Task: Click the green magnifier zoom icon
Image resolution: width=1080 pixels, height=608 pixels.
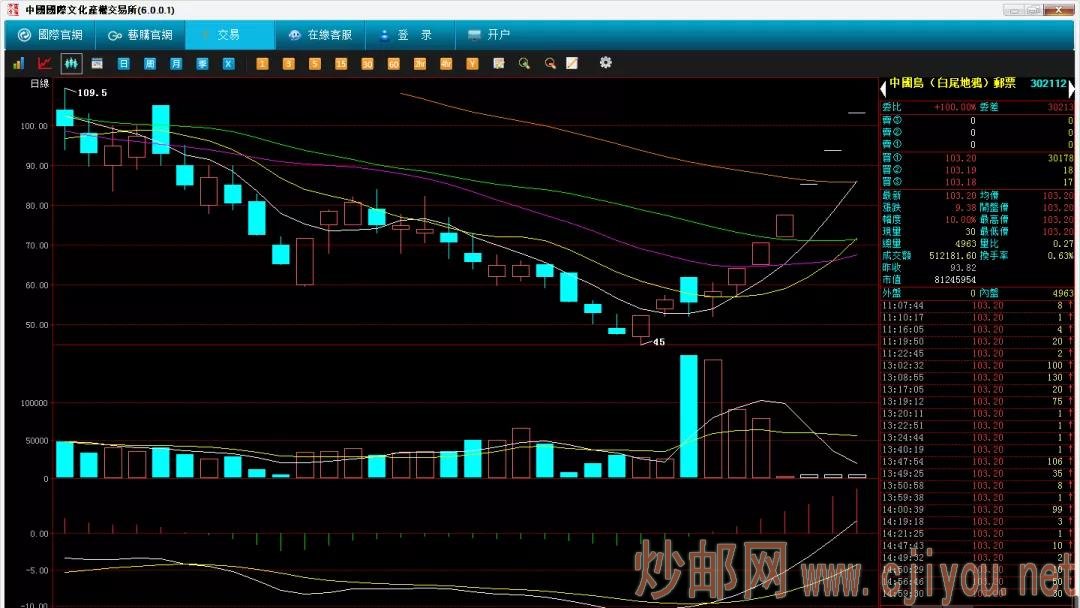Action: click(x=524, y=63)
